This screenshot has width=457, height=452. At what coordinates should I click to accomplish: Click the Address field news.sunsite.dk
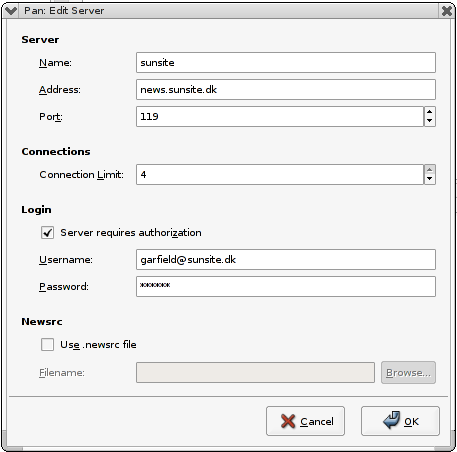[286, 89]
